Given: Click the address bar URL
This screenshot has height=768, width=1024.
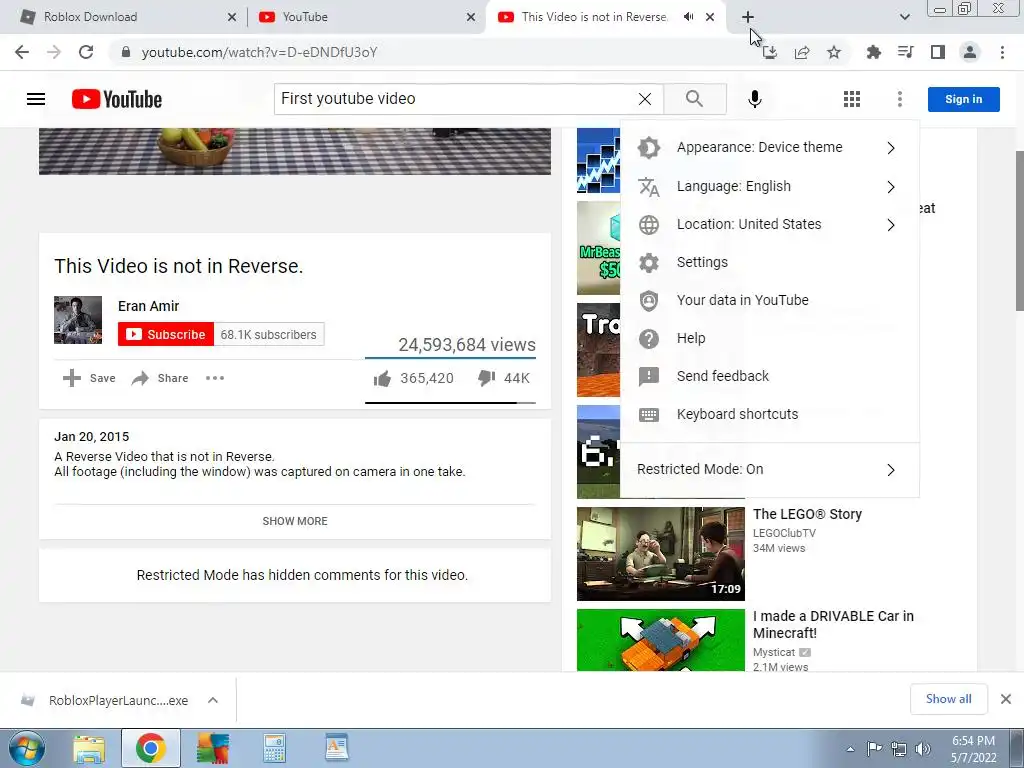Looking at the screenshot, I should point(259,52).
